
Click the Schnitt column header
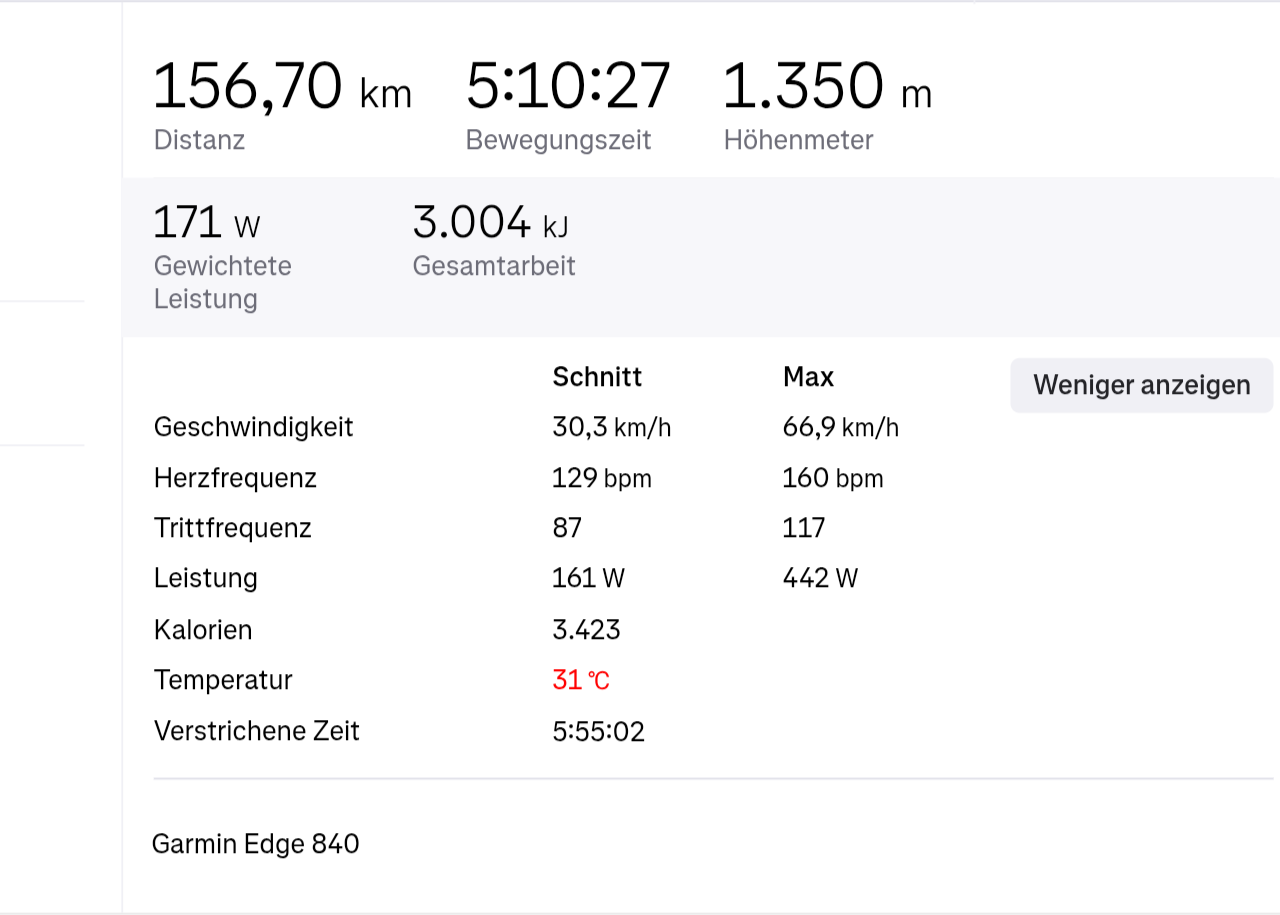(x=597, y=377)
